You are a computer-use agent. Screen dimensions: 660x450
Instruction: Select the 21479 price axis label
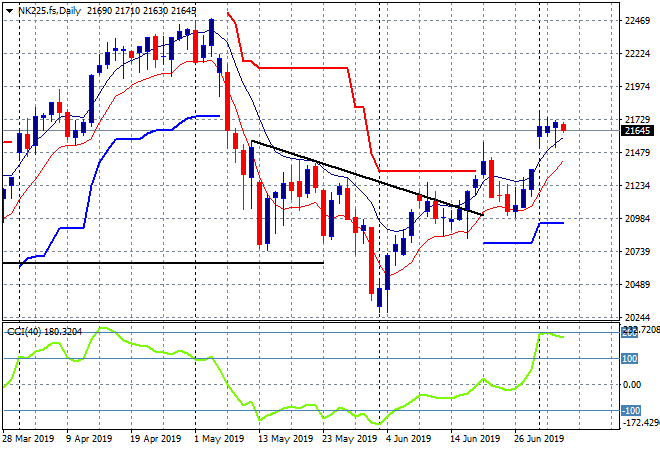point(637,152)
